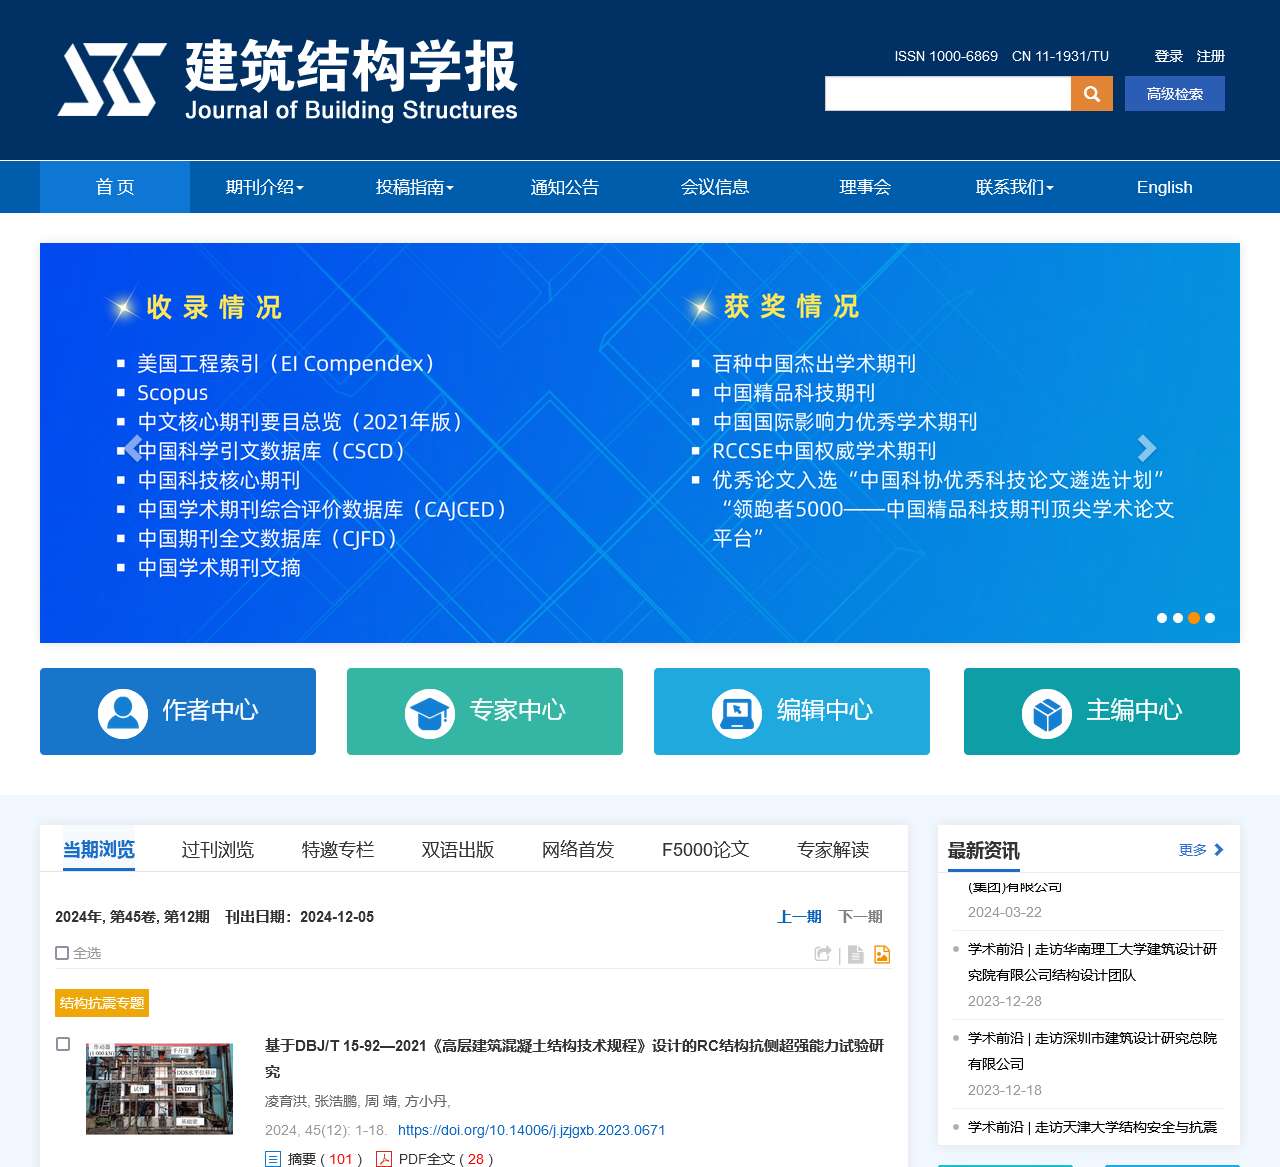The height and width of the screenshot is (1167, 1280).
Task: Switch to the 专家解读 tab
Action: pyautogui.click(x=833, y=850)
